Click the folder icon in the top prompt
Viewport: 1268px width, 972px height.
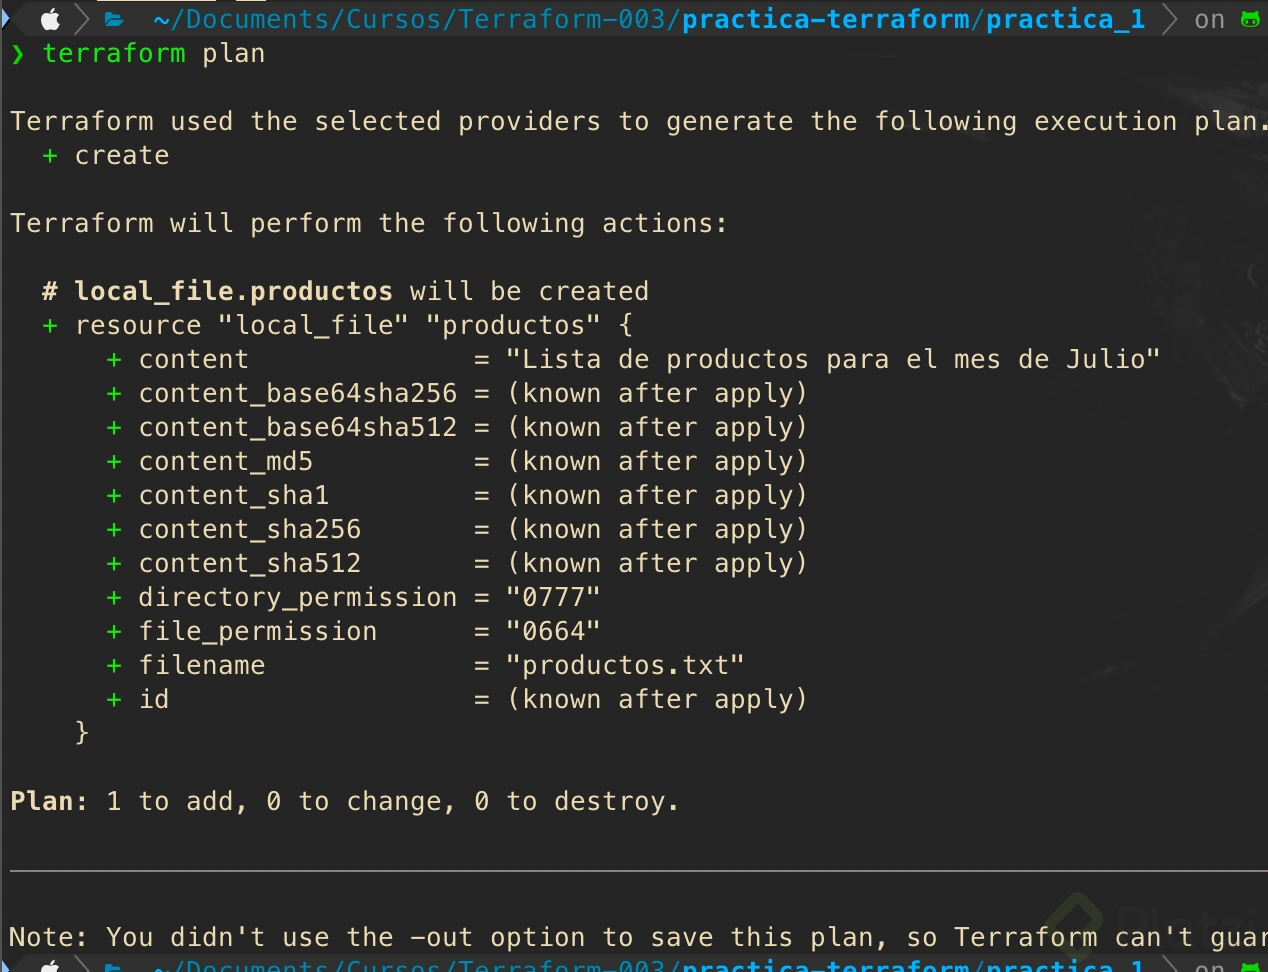pos(114,19)
